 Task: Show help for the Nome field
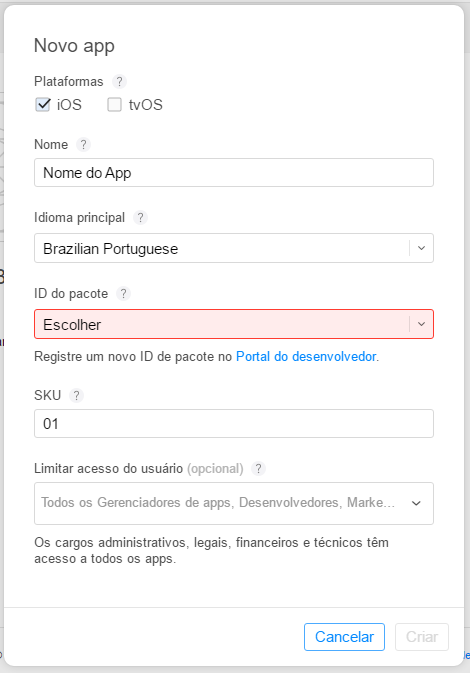[x=83, y=144]
